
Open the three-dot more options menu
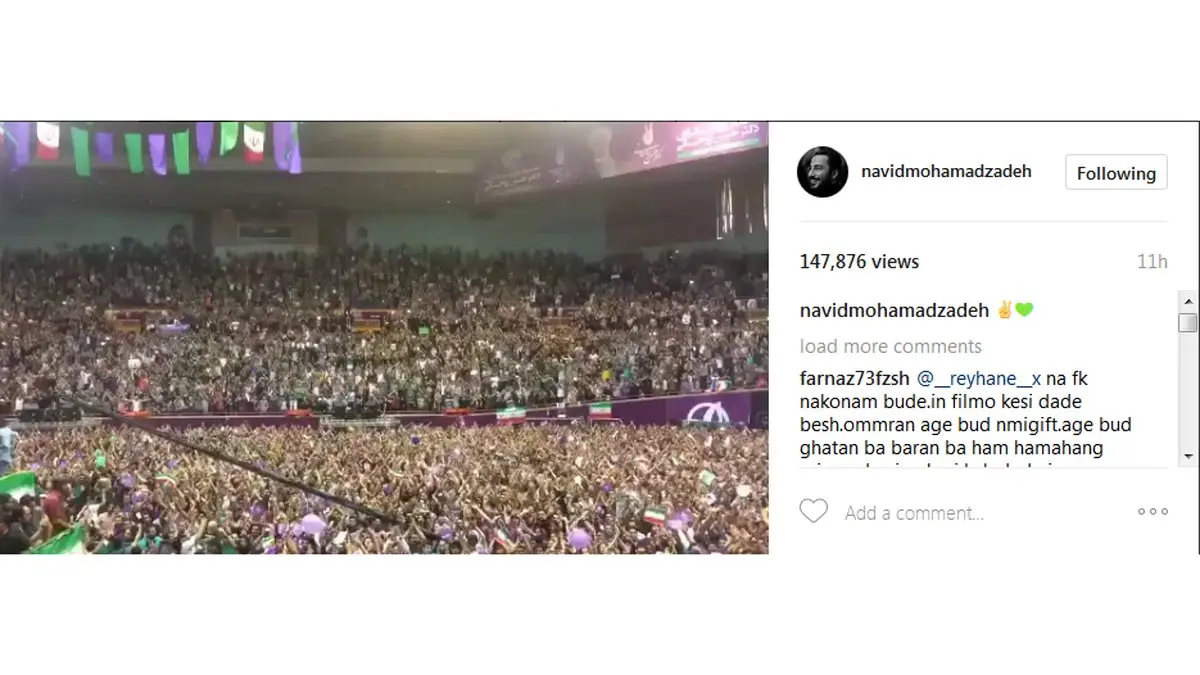pos(1152,511)
